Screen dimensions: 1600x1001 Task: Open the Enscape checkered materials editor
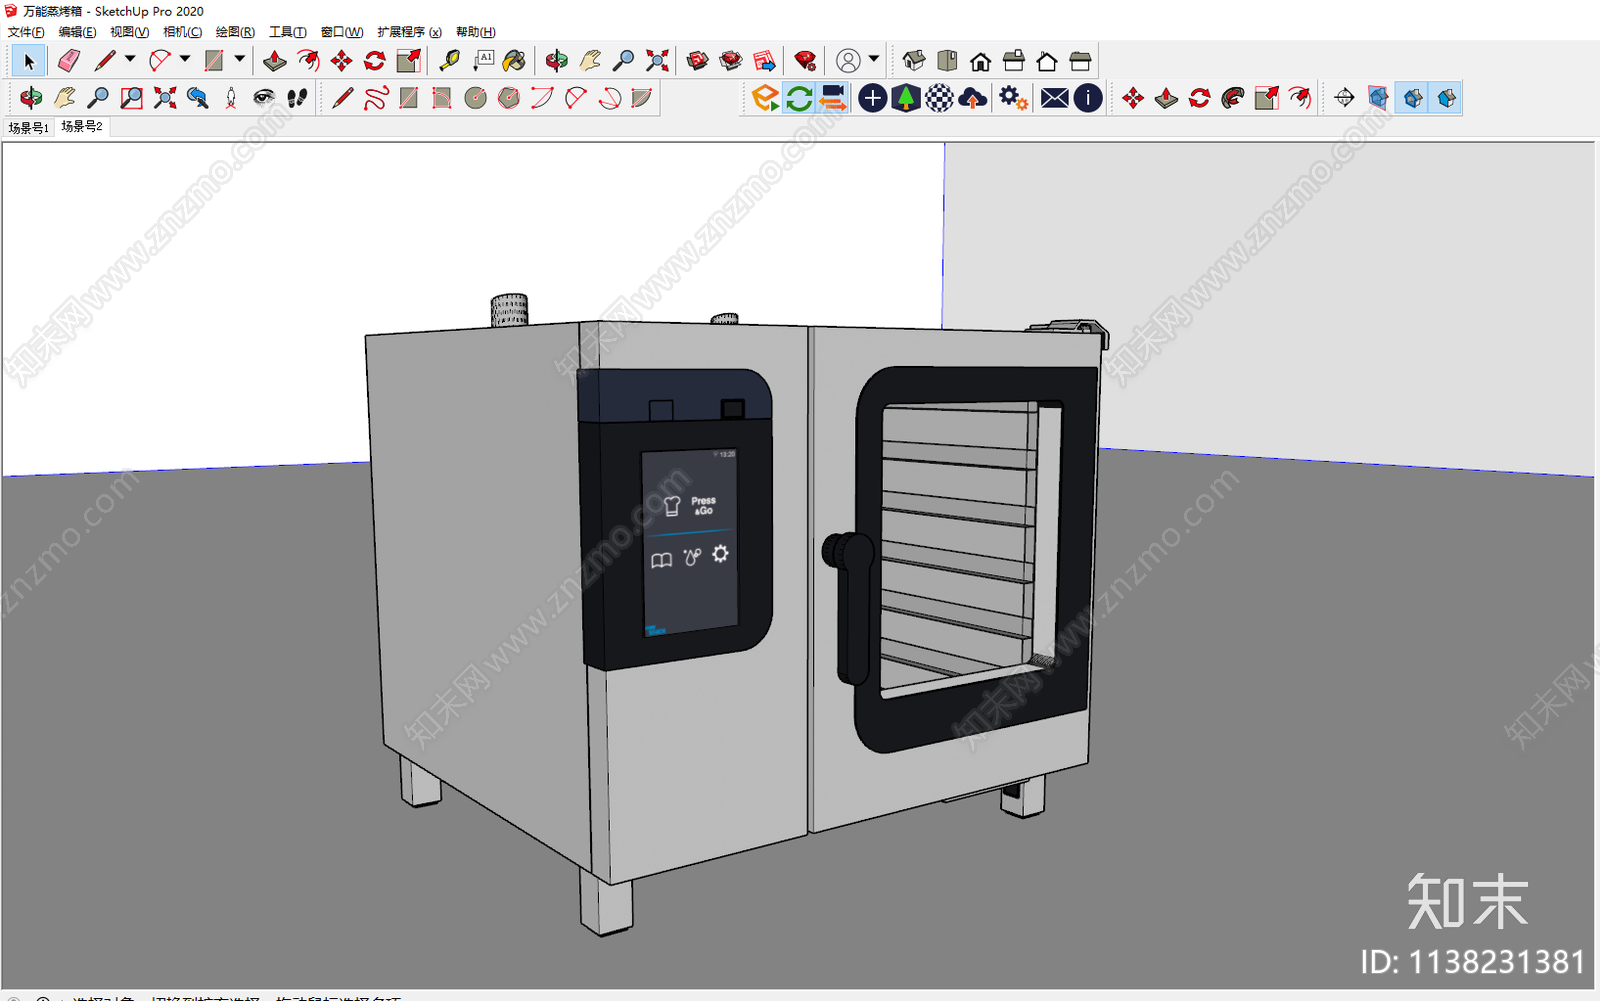[x=939, y=98]
